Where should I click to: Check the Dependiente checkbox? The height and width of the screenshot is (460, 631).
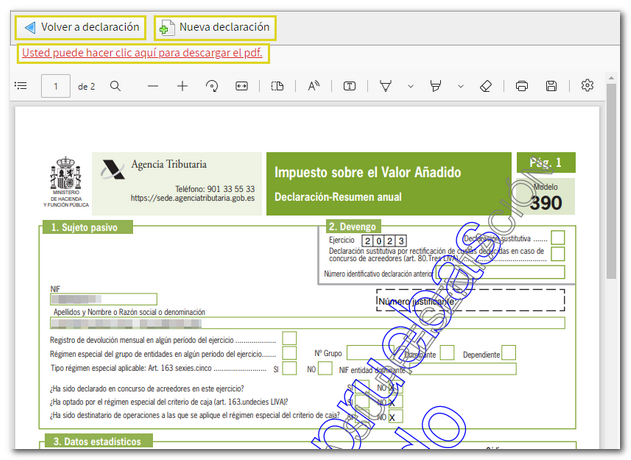pyautogui.click(x=509, y=352)
